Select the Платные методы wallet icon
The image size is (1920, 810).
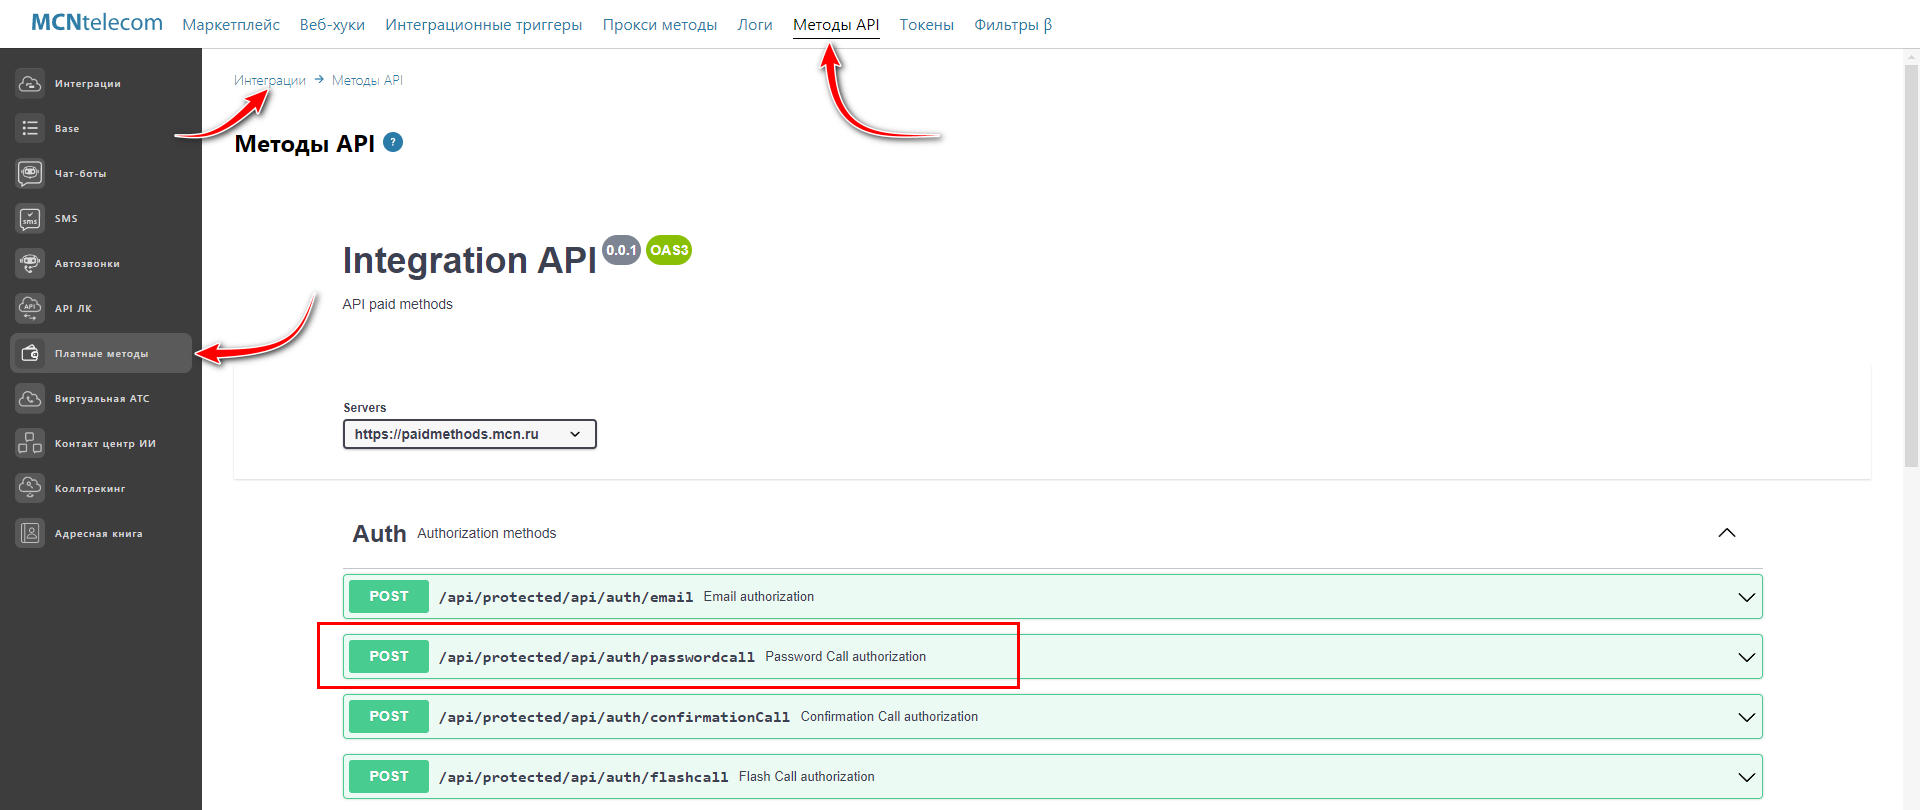30,354
